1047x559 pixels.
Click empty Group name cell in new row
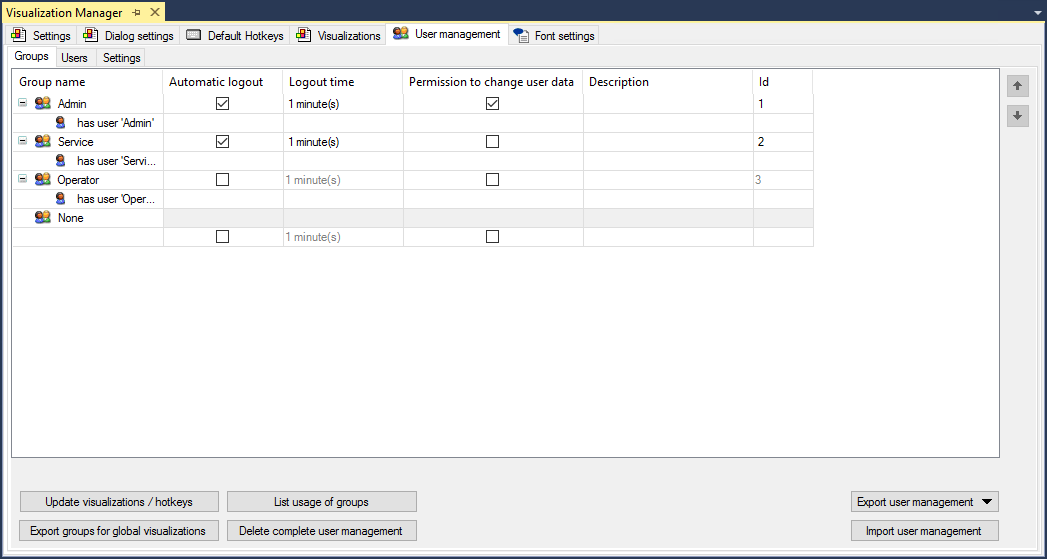point(88,236)
